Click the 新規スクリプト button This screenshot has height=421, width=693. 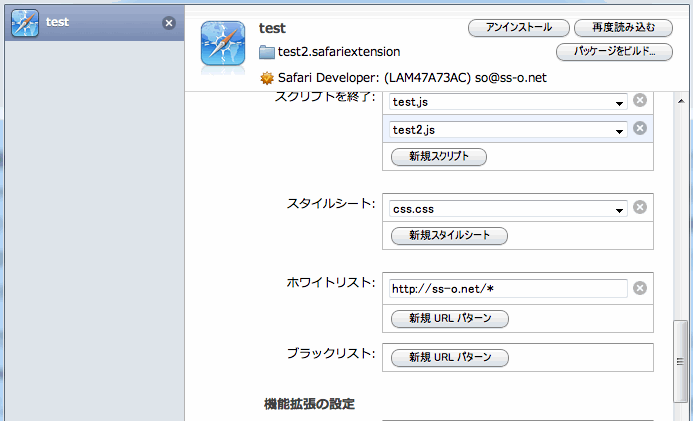[439, 157]
